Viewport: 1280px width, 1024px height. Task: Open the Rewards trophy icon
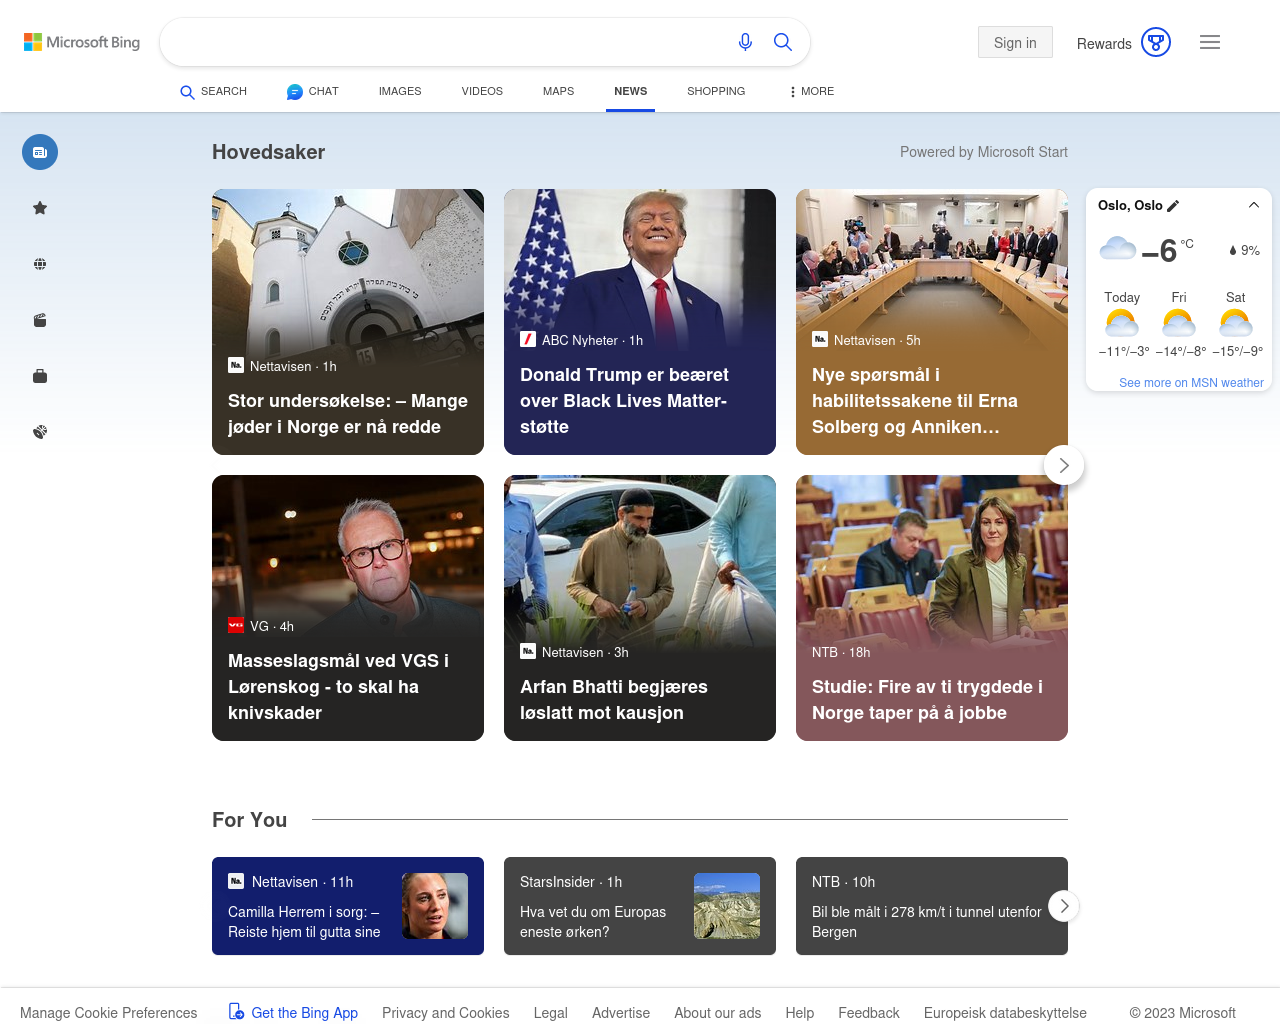point(1155,42)
